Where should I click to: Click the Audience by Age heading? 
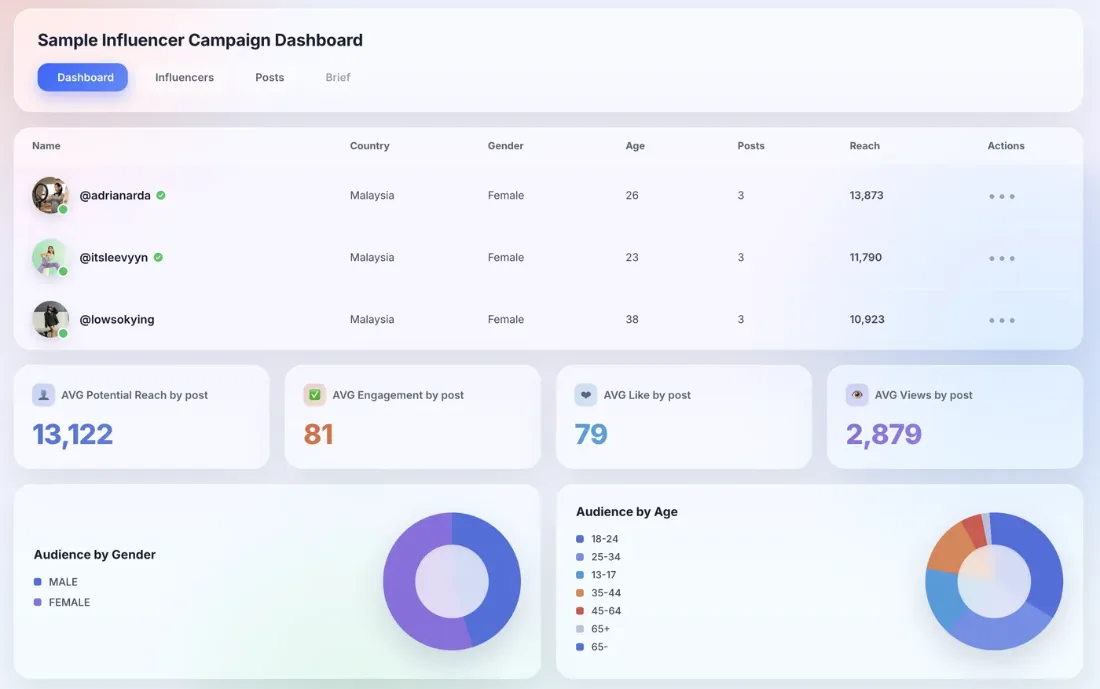click(626, 511)
